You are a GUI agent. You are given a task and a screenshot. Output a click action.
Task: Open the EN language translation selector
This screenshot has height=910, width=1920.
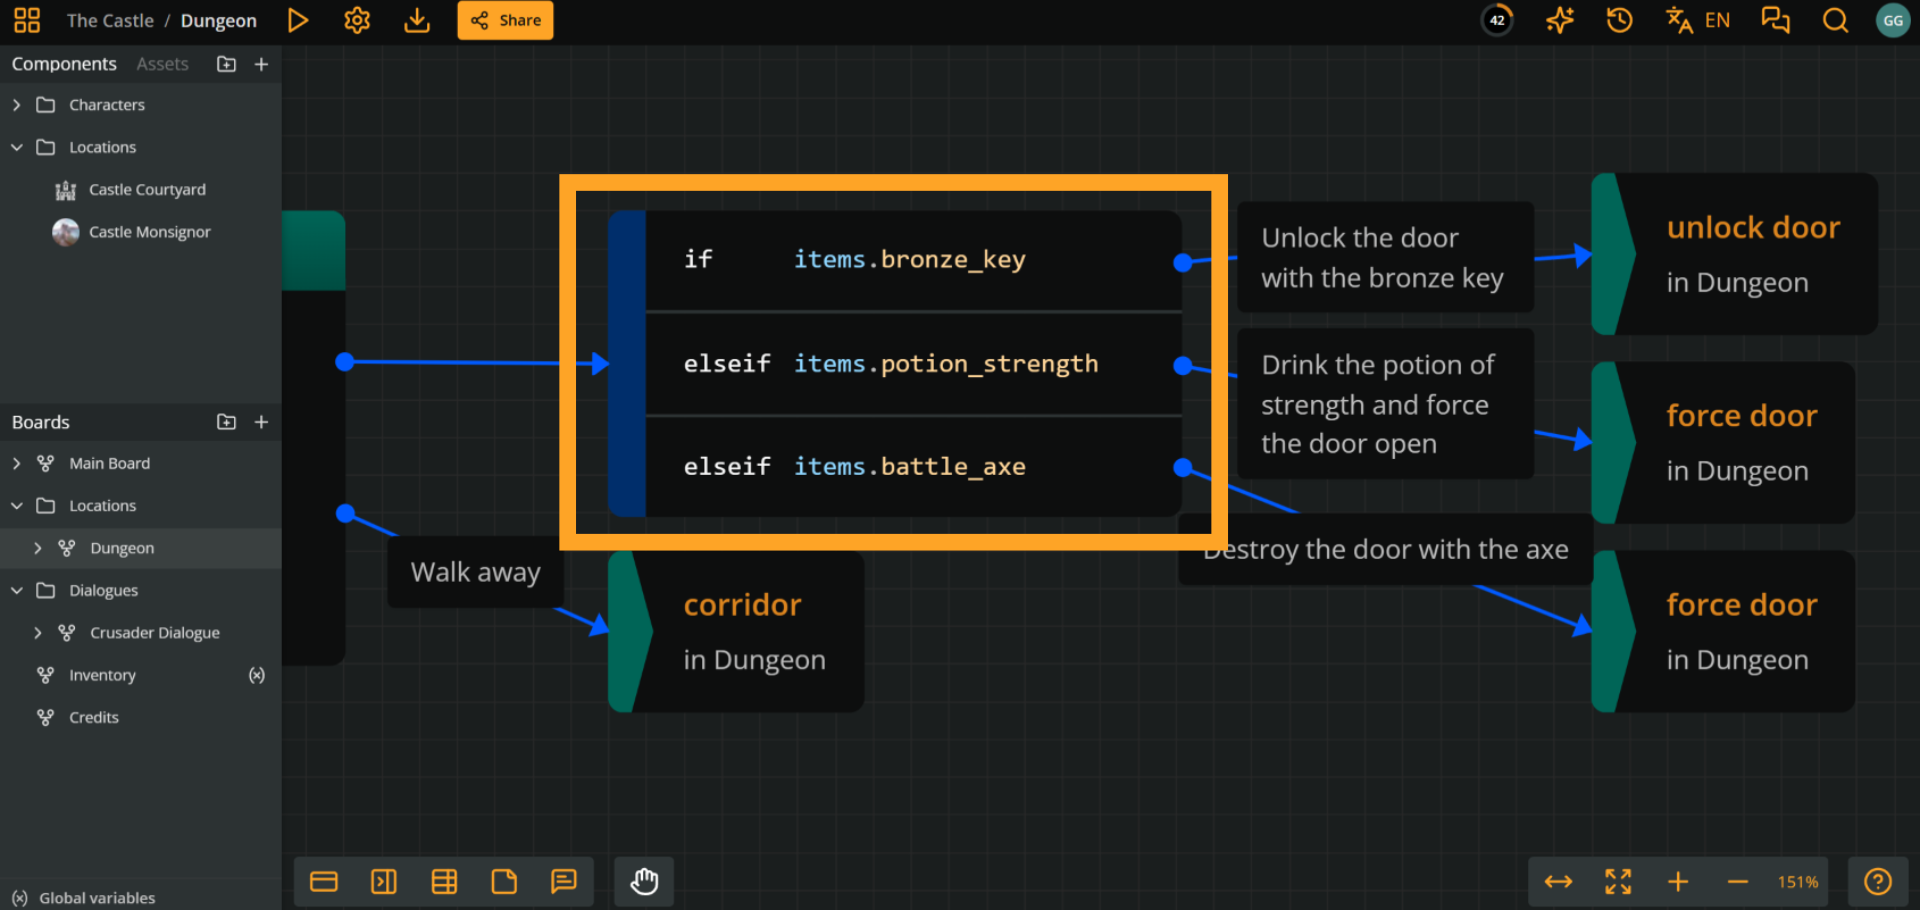tap(1698, 20)
